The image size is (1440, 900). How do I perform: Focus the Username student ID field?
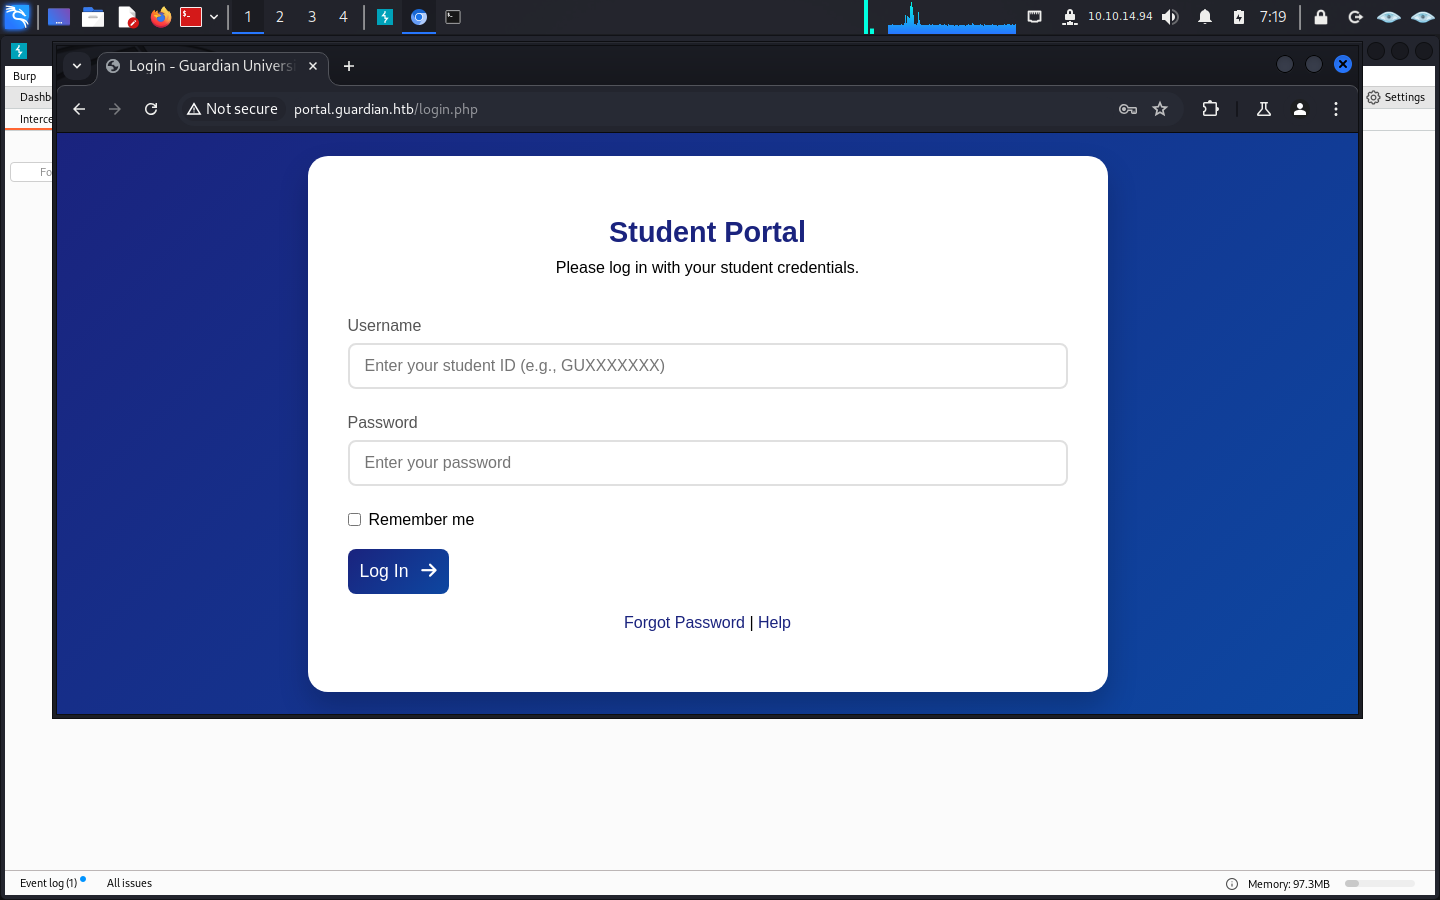click(708, 366)
